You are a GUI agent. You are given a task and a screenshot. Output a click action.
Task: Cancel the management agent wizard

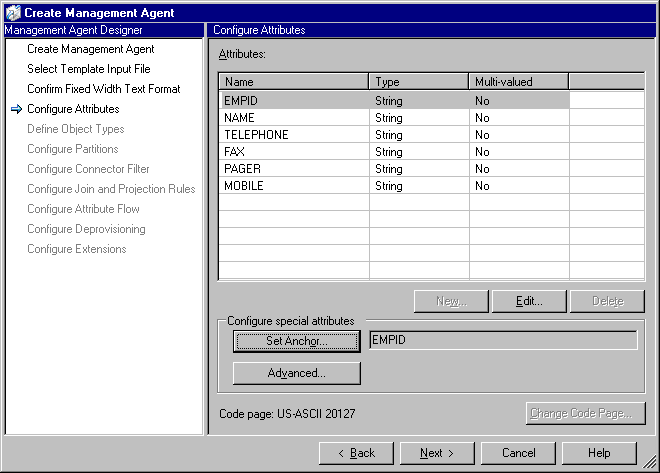pyautogui.click(x=519, y=453)
